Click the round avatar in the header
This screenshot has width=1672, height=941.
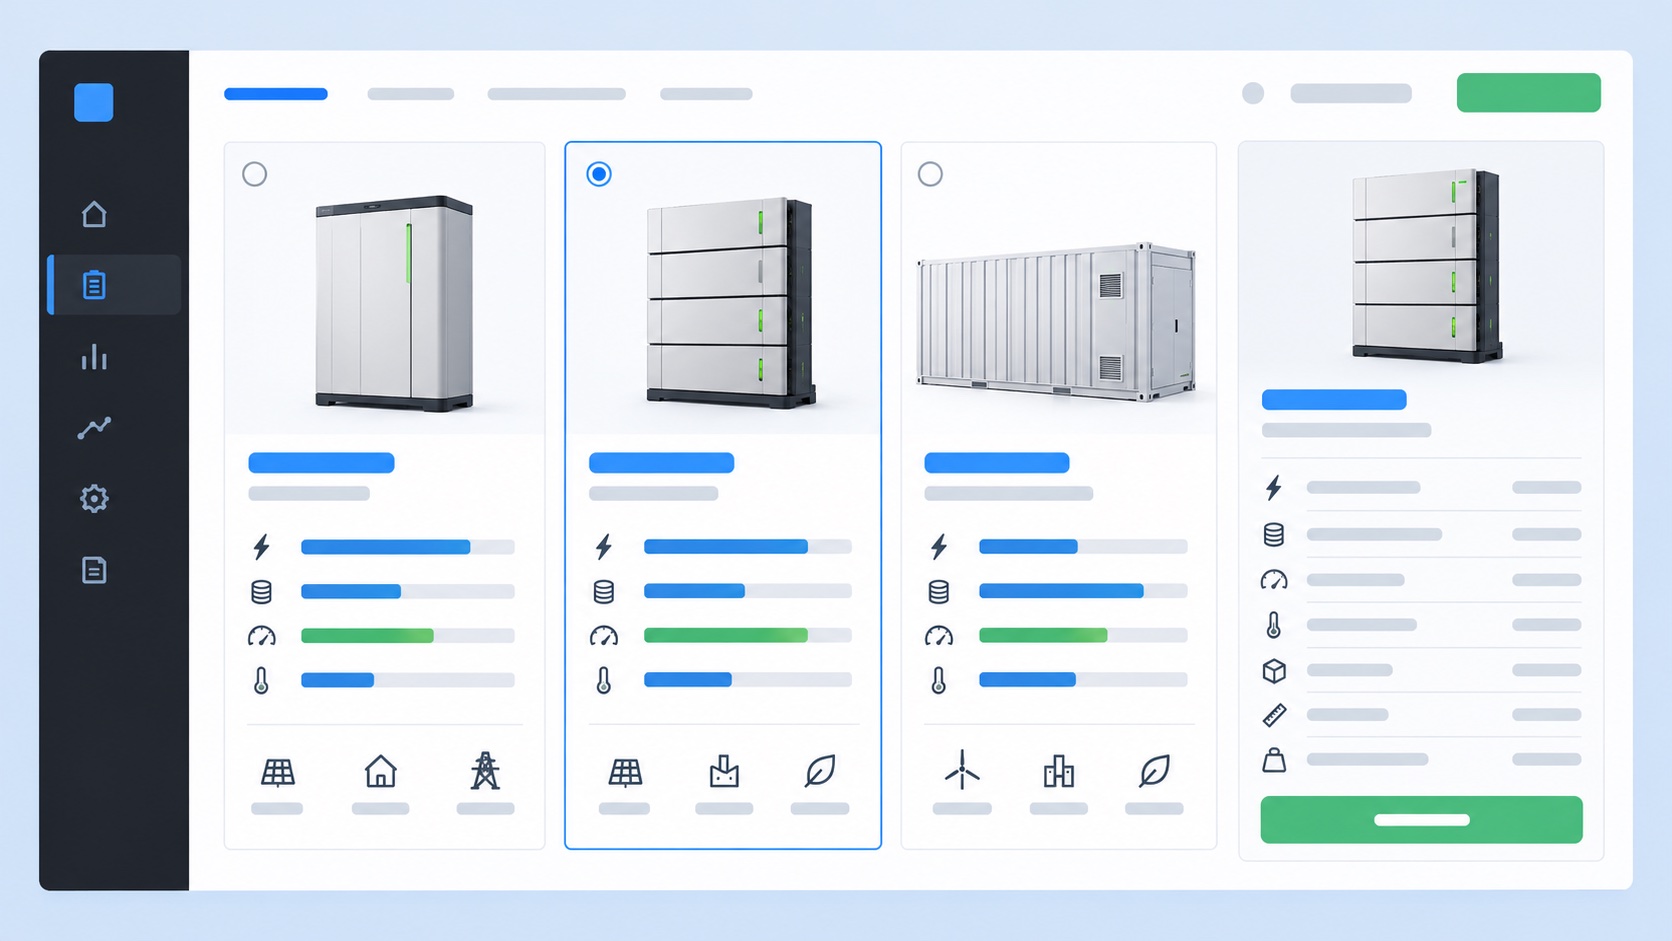1253,93
